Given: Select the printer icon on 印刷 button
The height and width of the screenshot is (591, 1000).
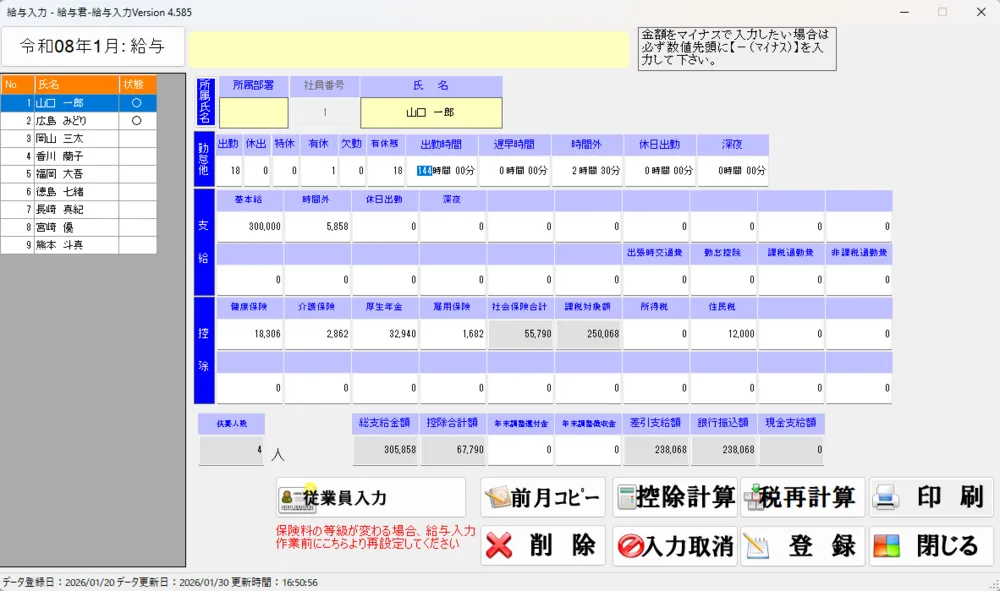Looking at the screenshot, I should point(884,497).
